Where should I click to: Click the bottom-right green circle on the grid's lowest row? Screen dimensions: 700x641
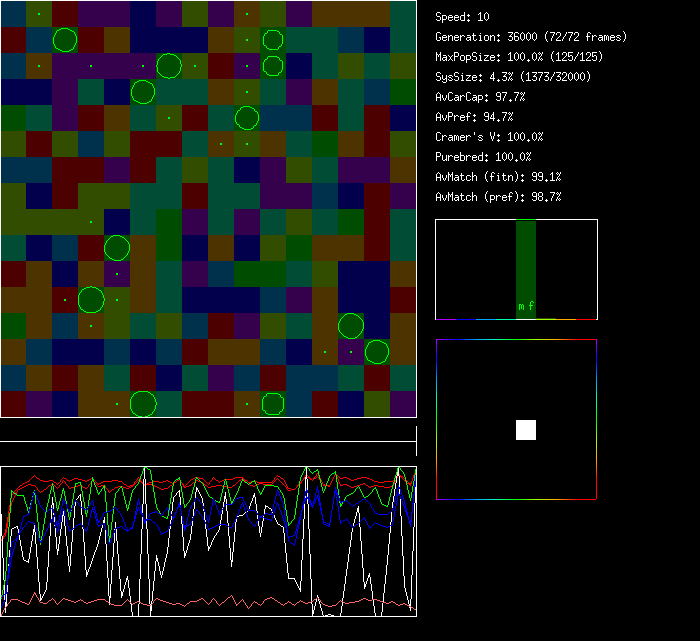pyautogui.click(x=273, y=404)
